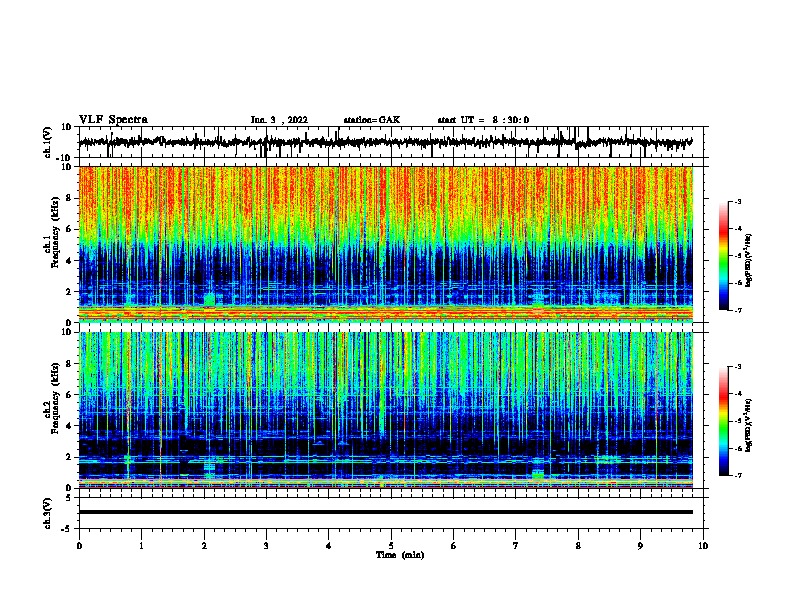This screenshot has height=612, width=792.
Task: Click time axis tick label "2"
Action: click(204, 546)
